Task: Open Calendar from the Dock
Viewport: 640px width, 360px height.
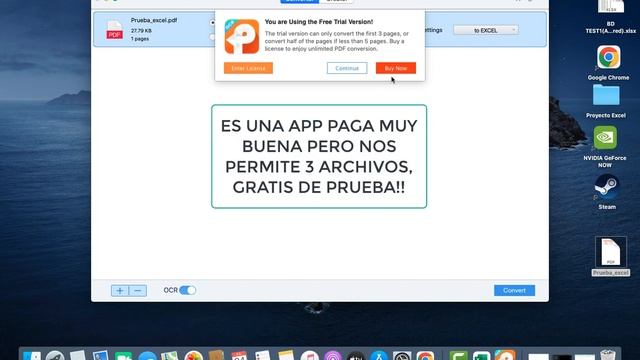Action: pos(239,355)
